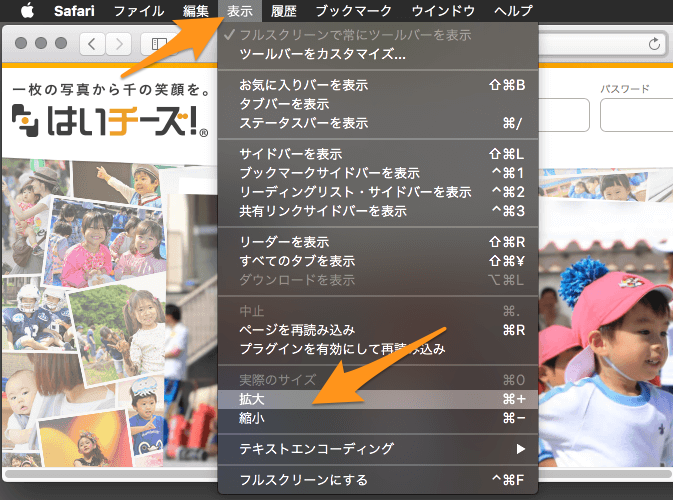Screen dimensions: 673x500
Task: Close the open 表示 menu
Action: click(240, 10)
